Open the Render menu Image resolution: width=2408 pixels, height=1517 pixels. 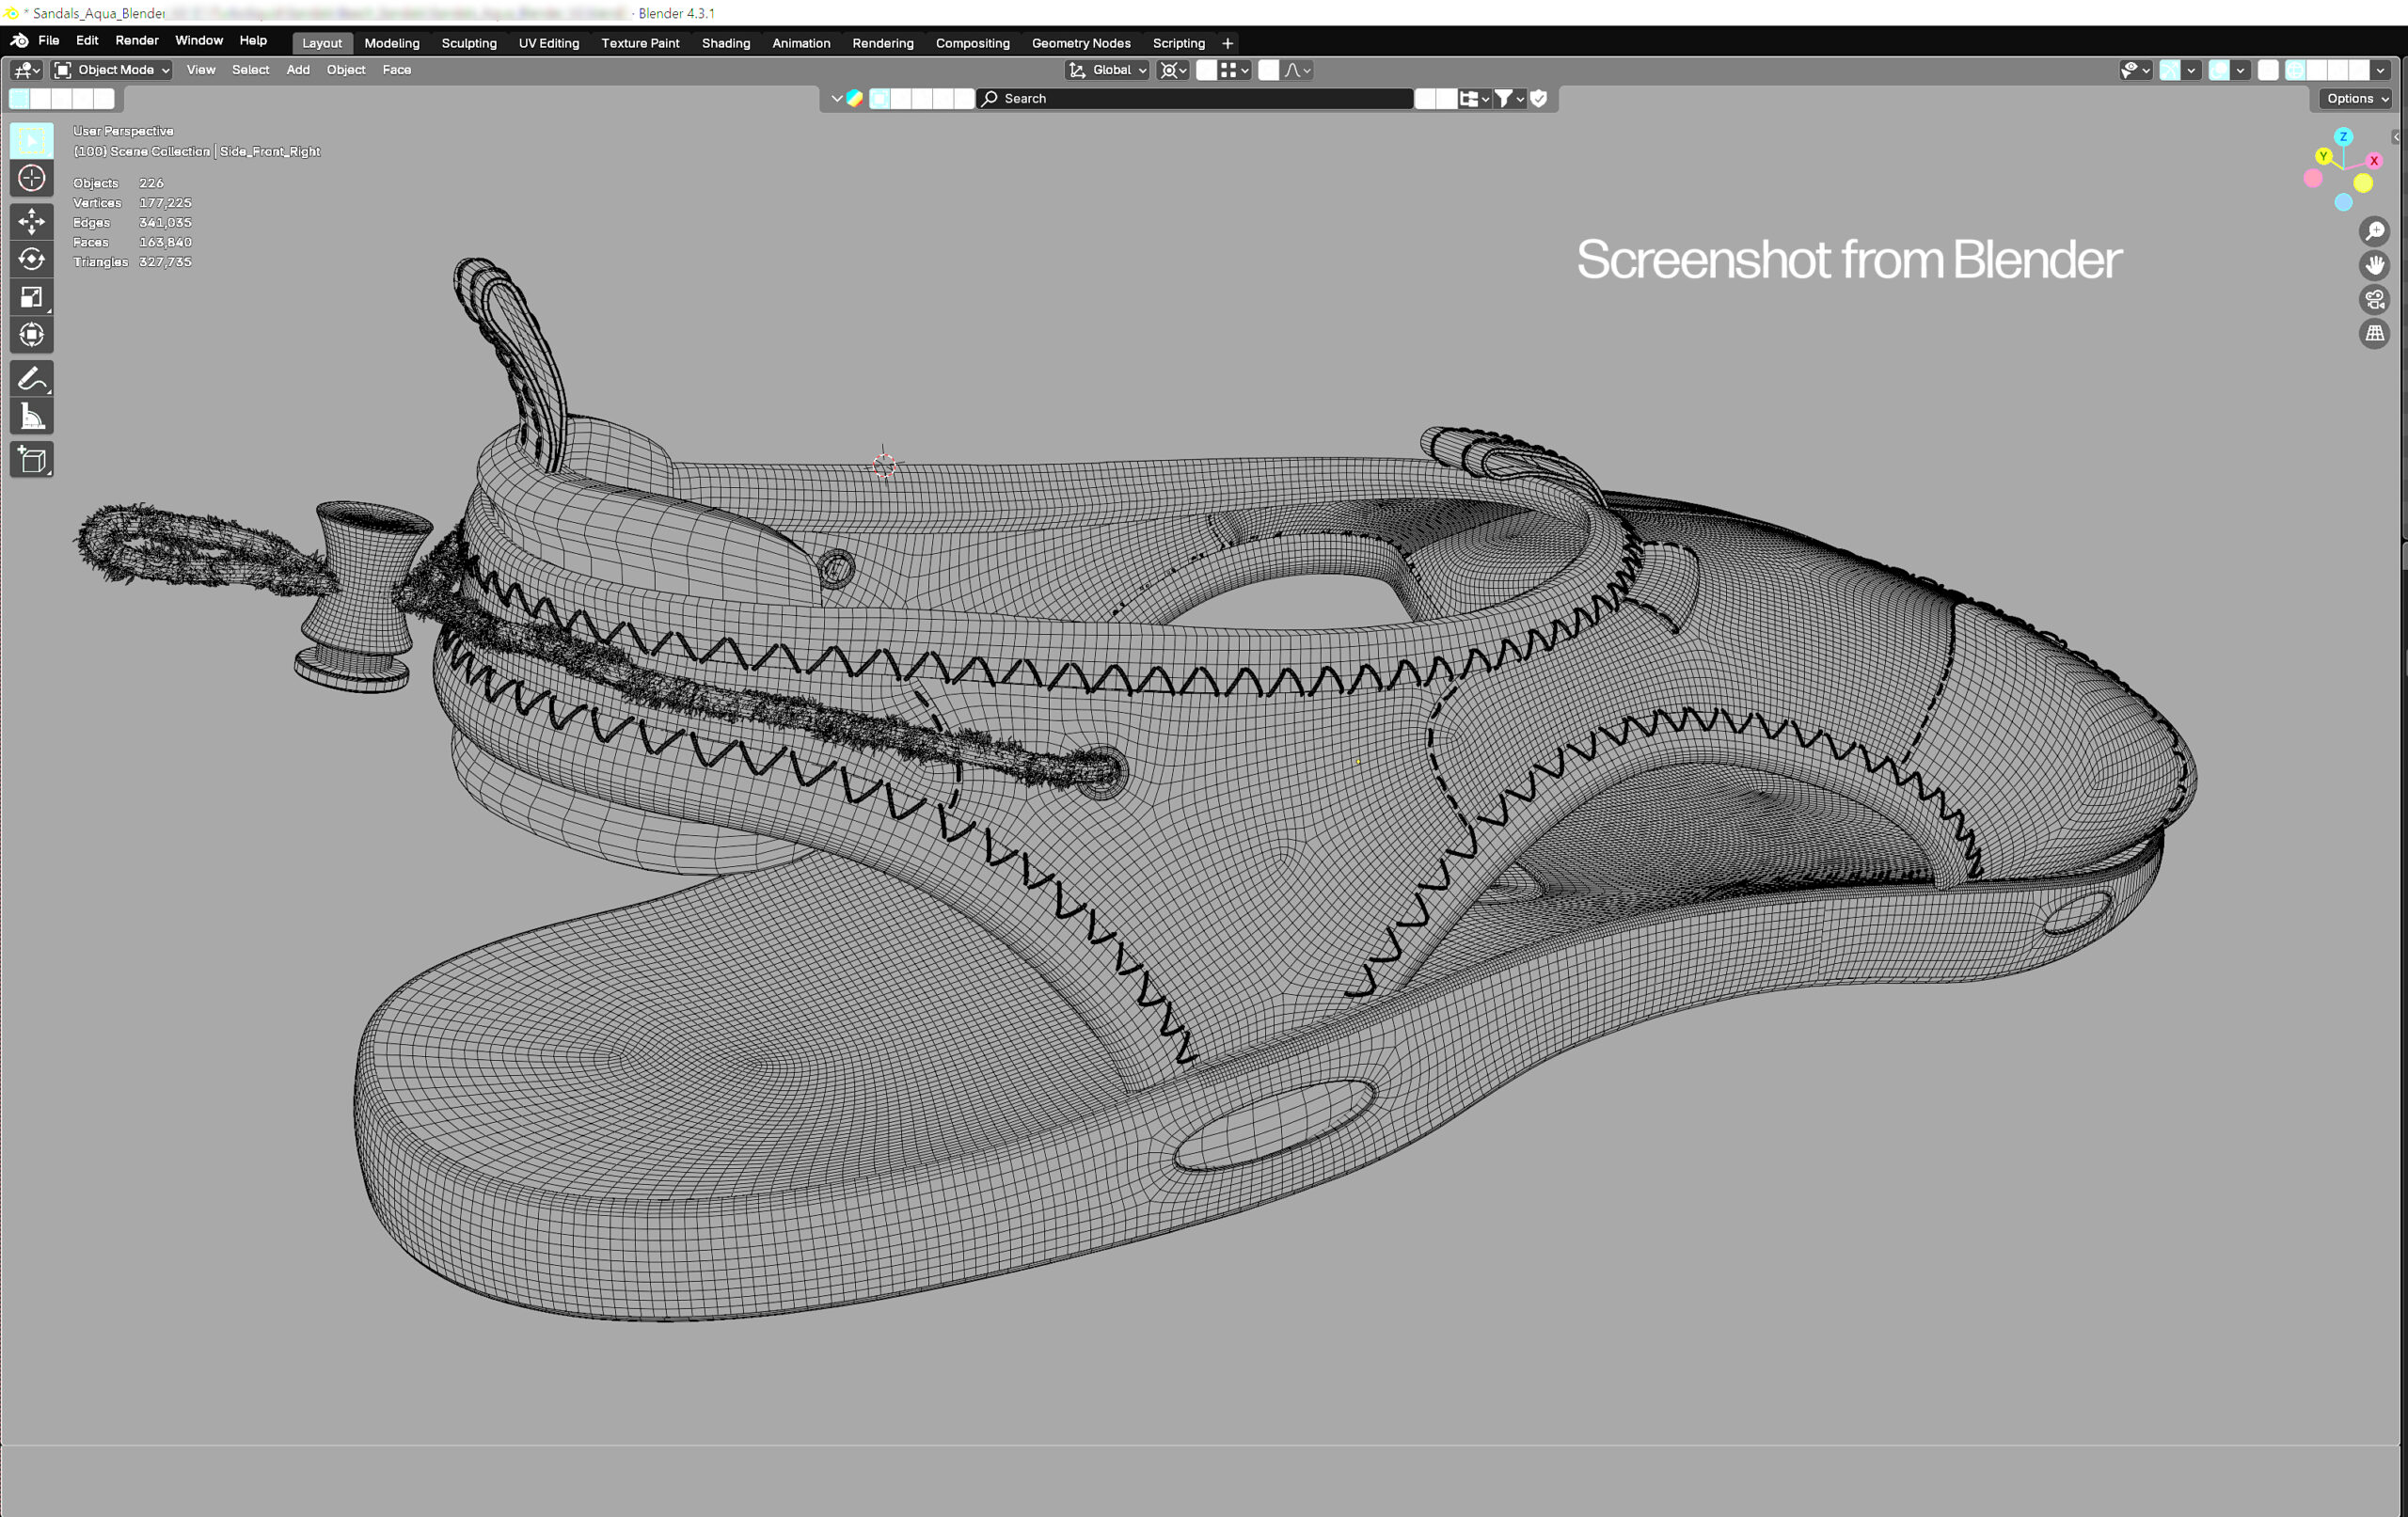click(137, 41)
